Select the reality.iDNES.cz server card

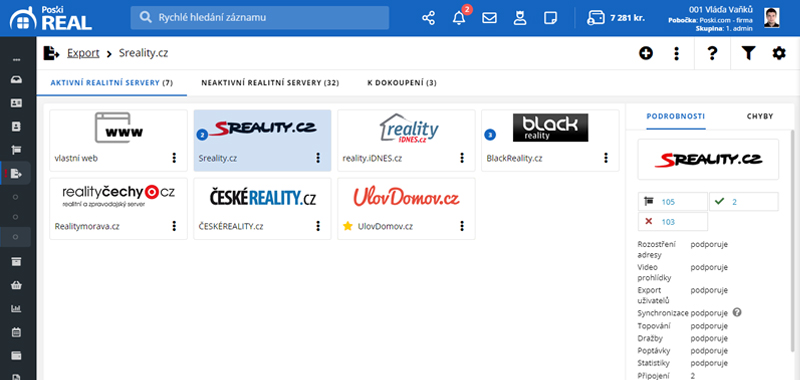pos(406,140)
